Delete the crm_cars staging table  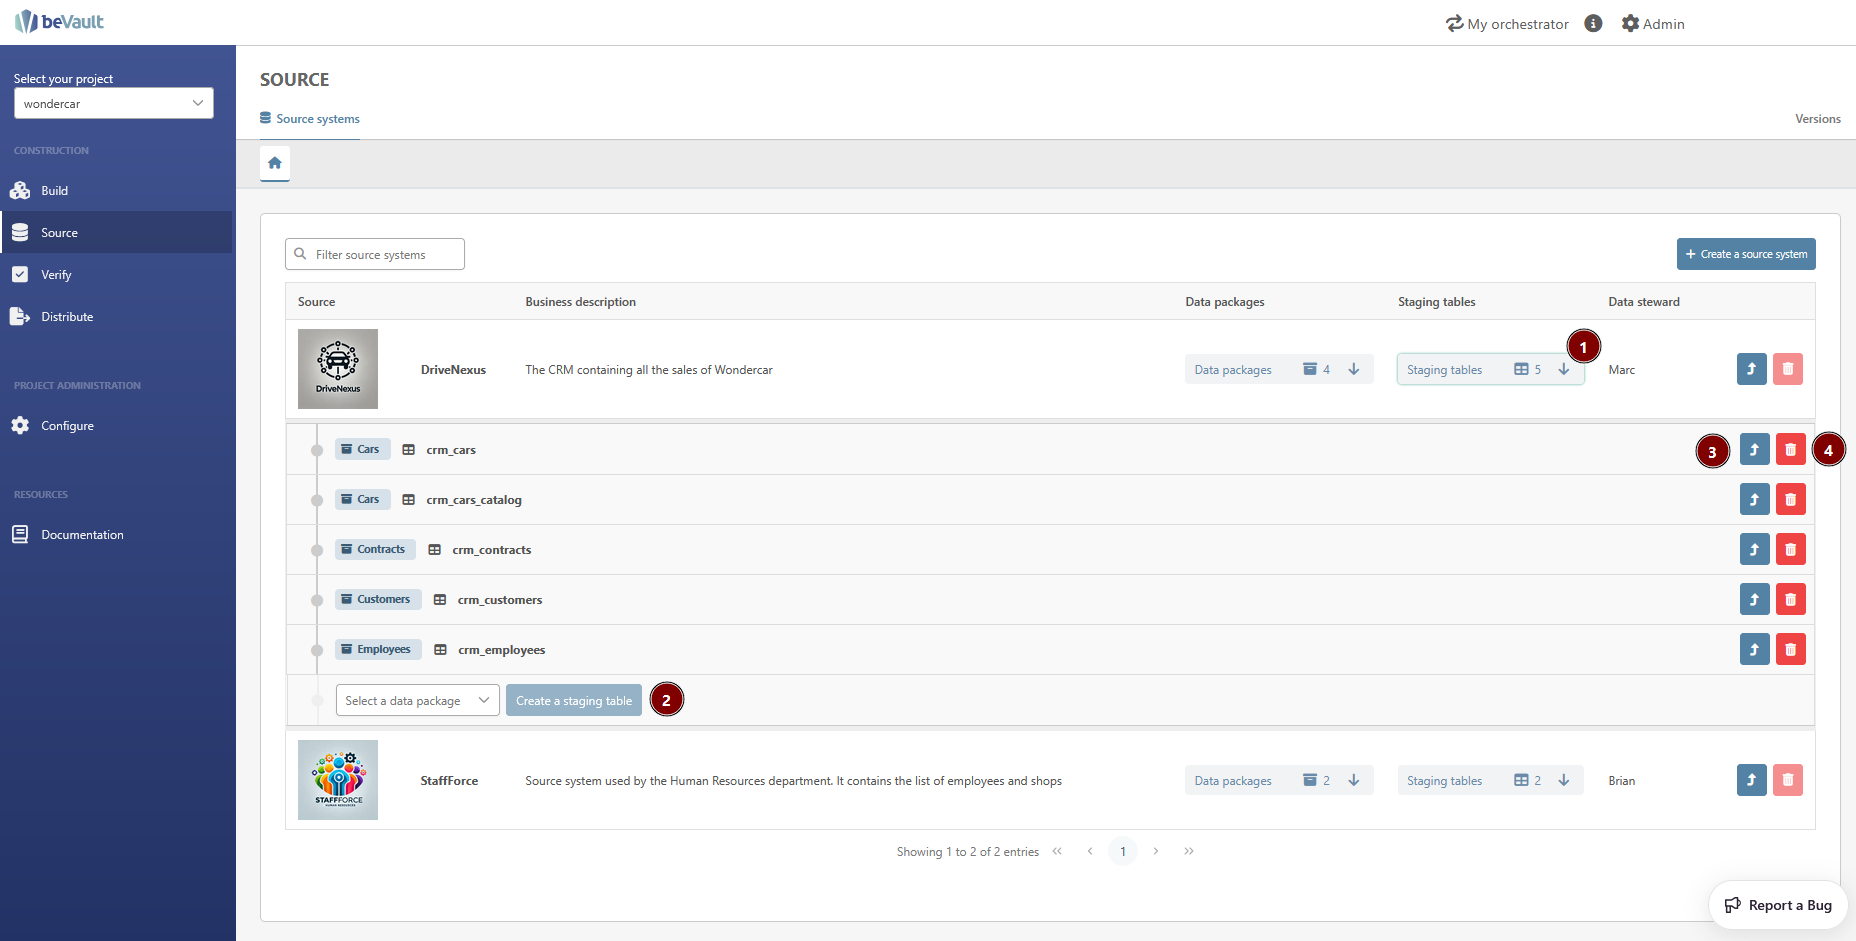pos(1790,450)
